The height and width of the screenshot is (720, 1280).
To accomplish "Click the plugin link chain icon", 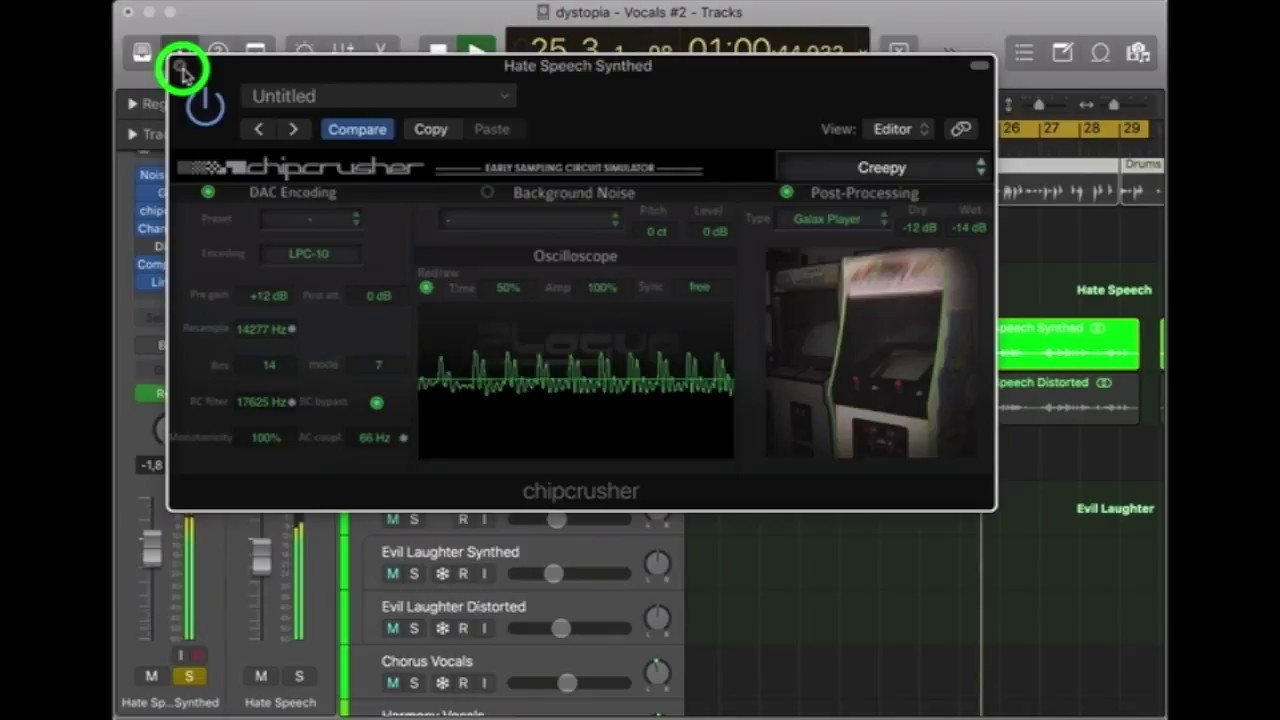I will click(961, 129).
